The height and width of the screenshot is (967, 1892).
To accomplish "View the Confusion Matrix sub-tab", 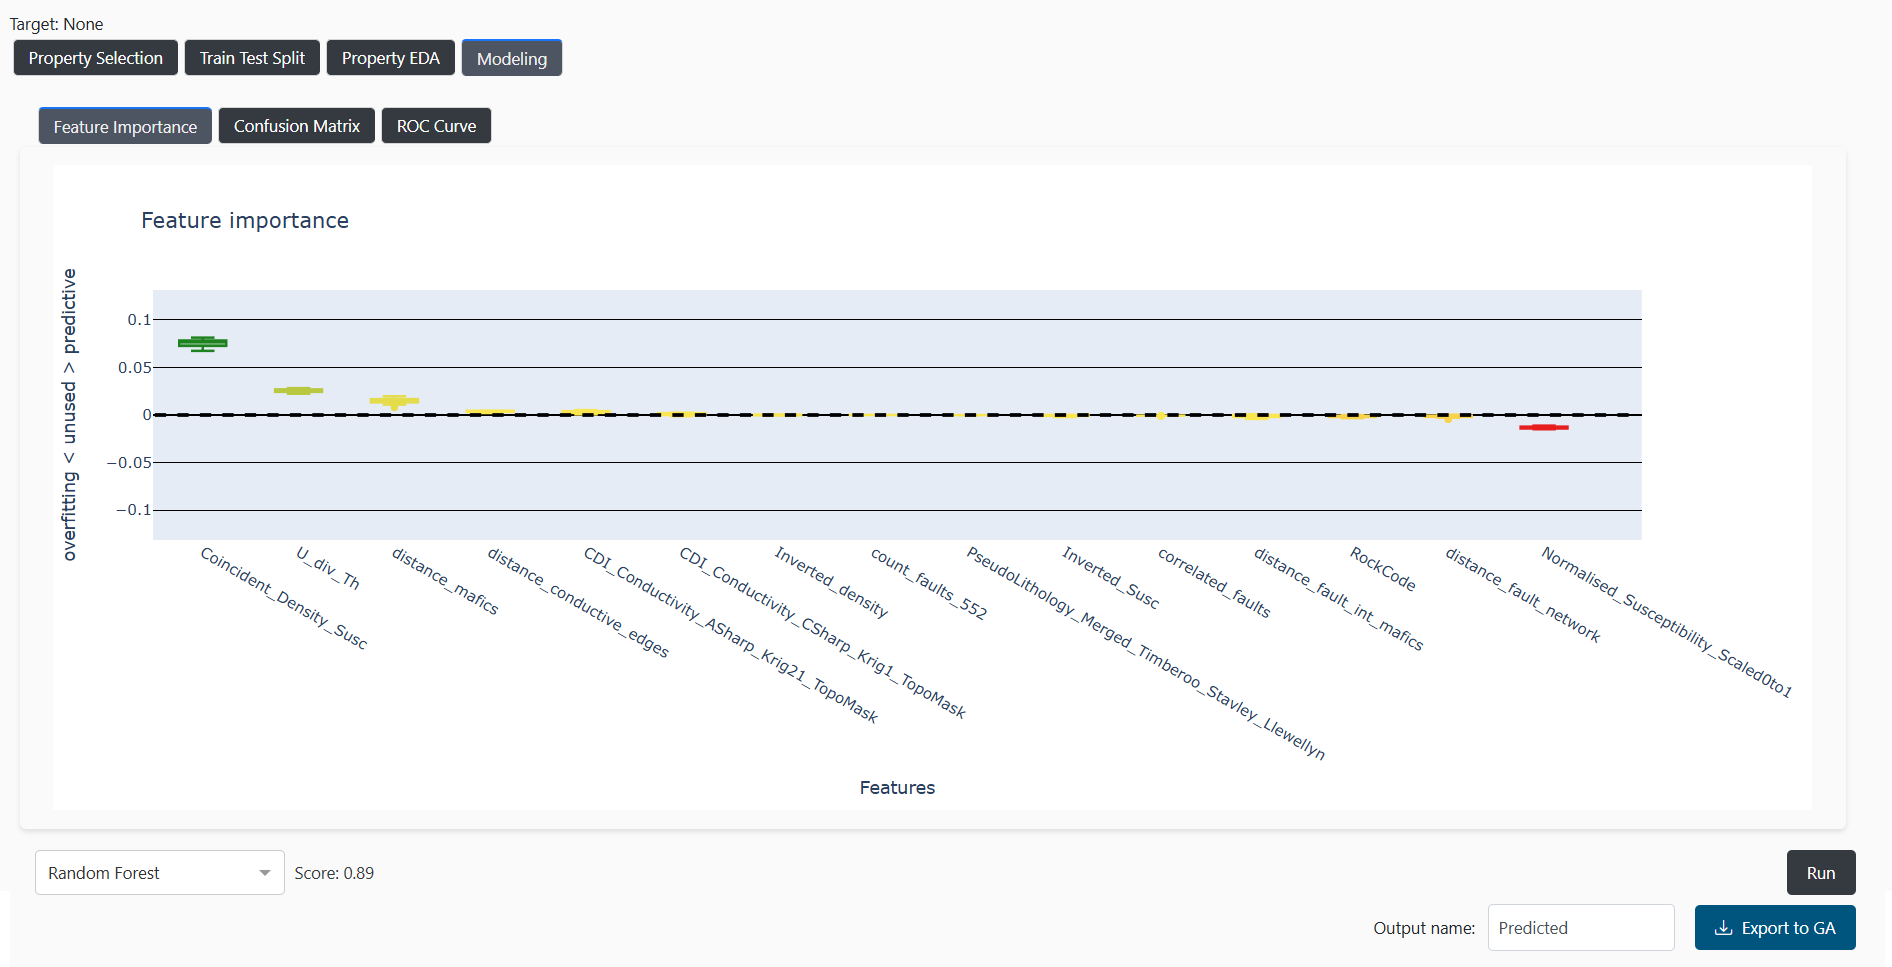I will click(x=296, y=126).
